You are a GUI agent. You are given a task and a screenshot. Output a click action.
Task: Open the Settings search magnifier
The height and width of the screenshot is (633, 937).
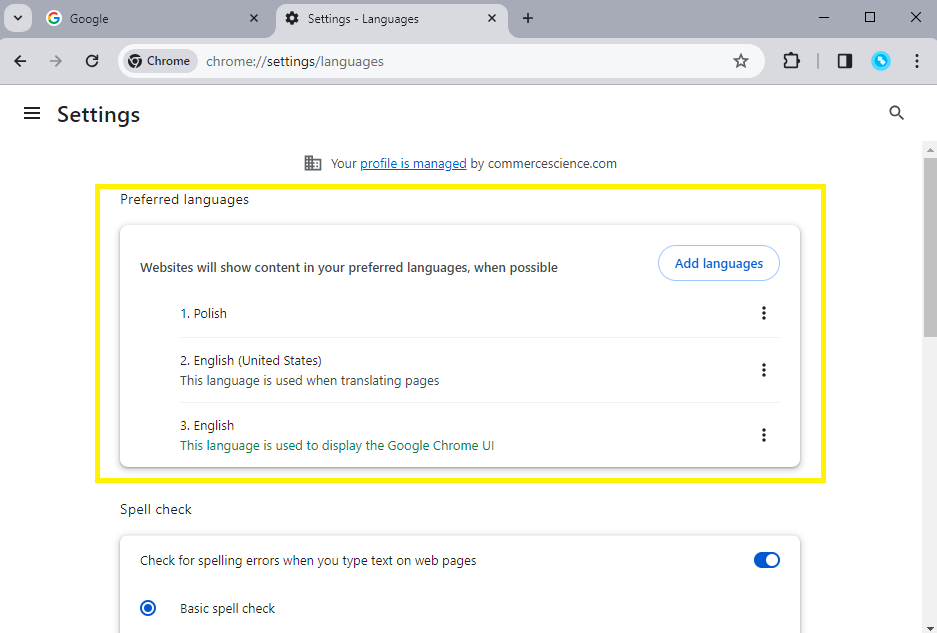tap(896, 113)
